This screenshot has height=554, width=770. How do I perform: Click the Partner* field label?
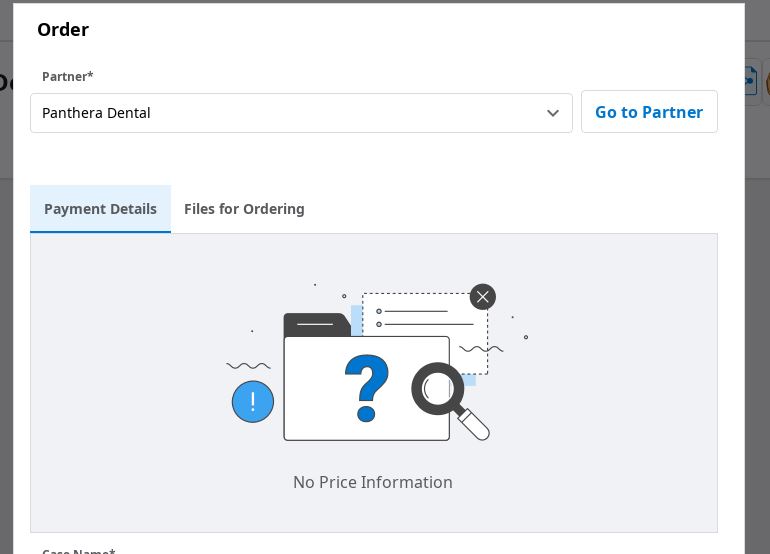[68, 76]
